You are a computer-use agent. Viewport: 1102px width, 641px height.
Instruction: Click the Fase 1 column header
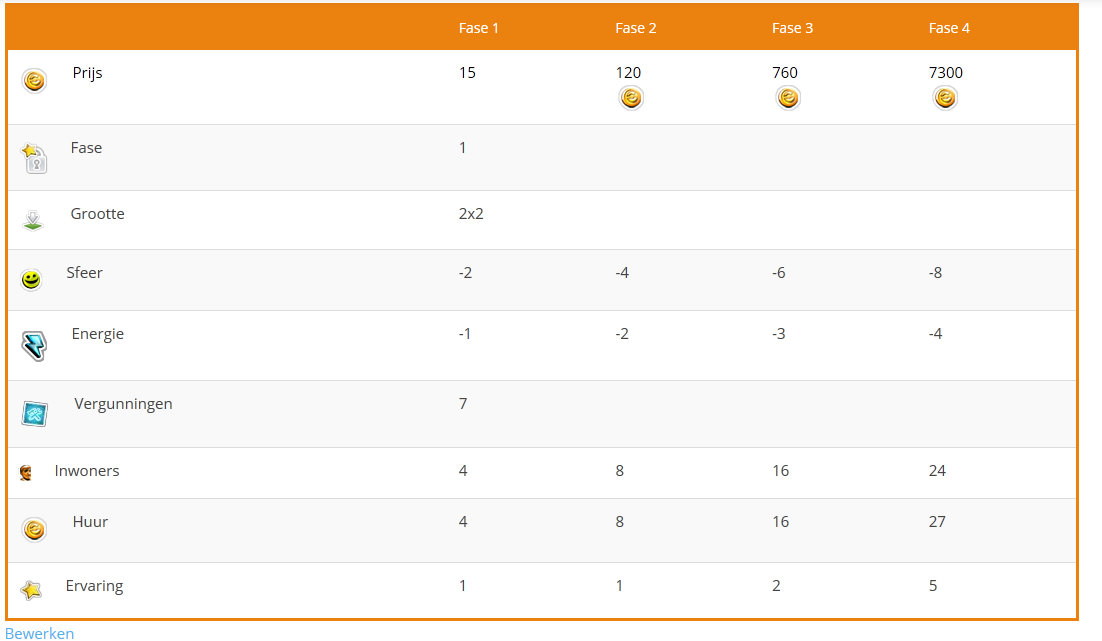pos(479,28)
